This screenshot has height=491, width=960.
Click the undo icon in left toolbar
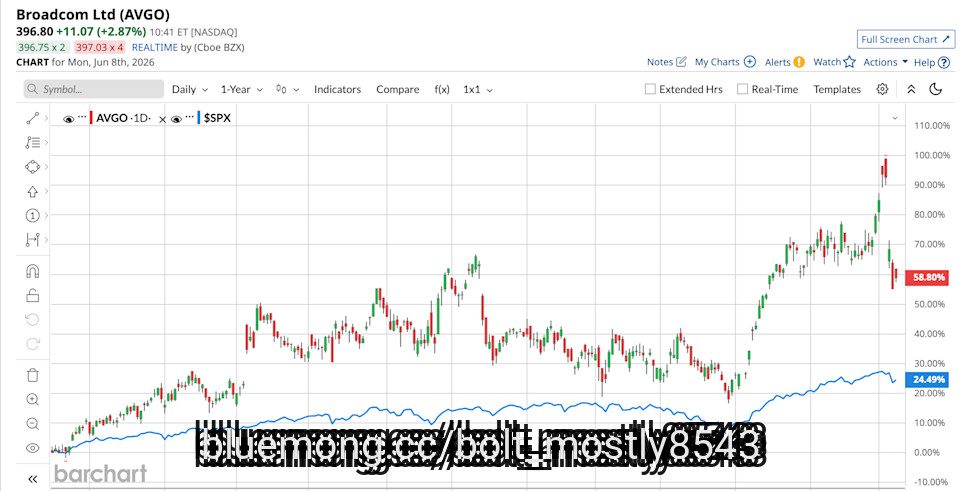pyautogui.click(x=32, y=320)
